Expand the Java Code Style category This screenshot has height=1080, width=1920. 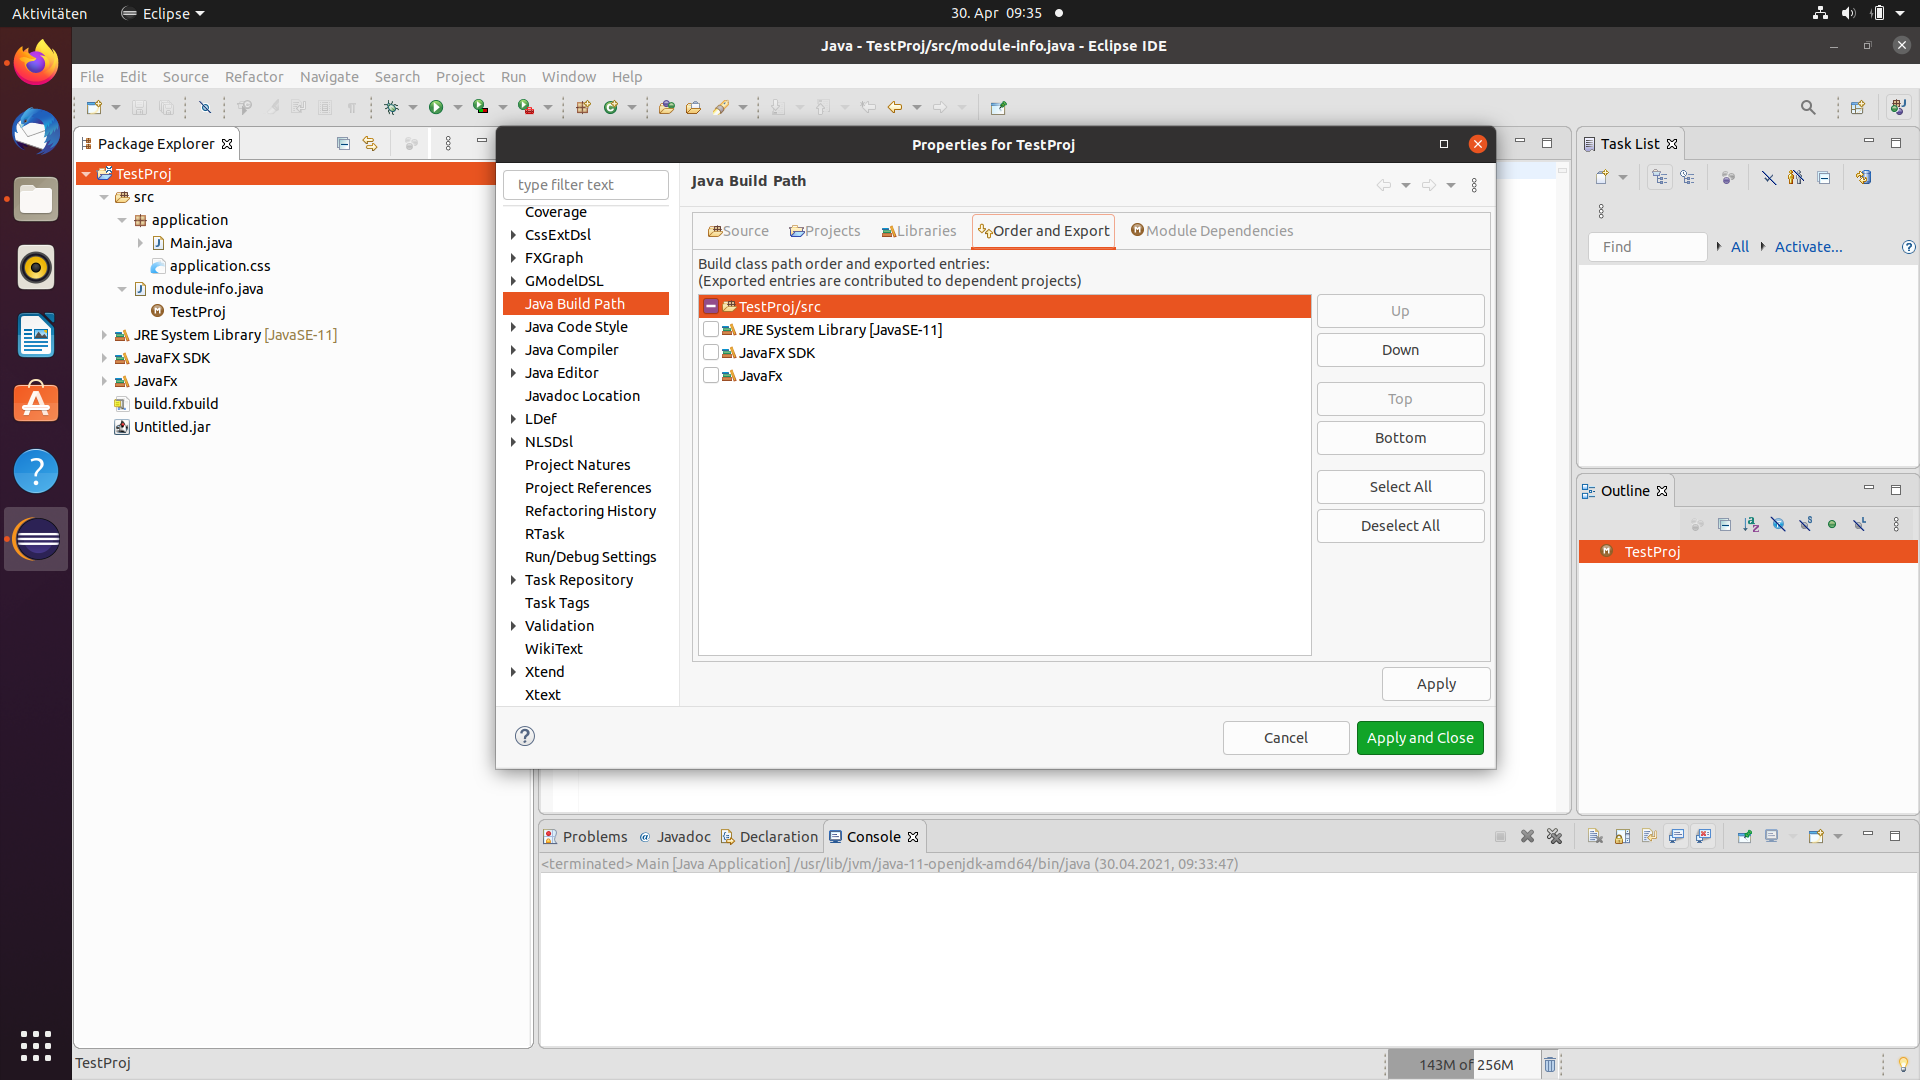(513, 327)
